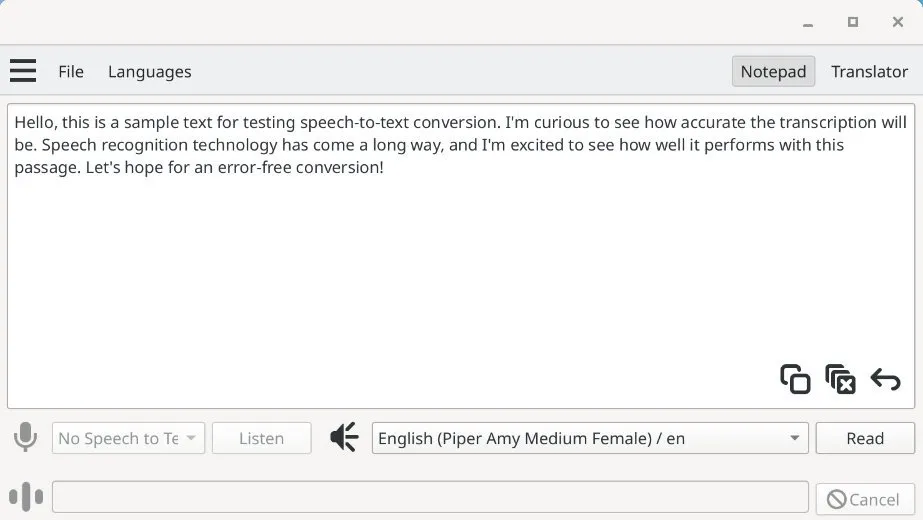Click the audio waveform status icon
The width and height of the screenshot is (923, 520).
26,496
